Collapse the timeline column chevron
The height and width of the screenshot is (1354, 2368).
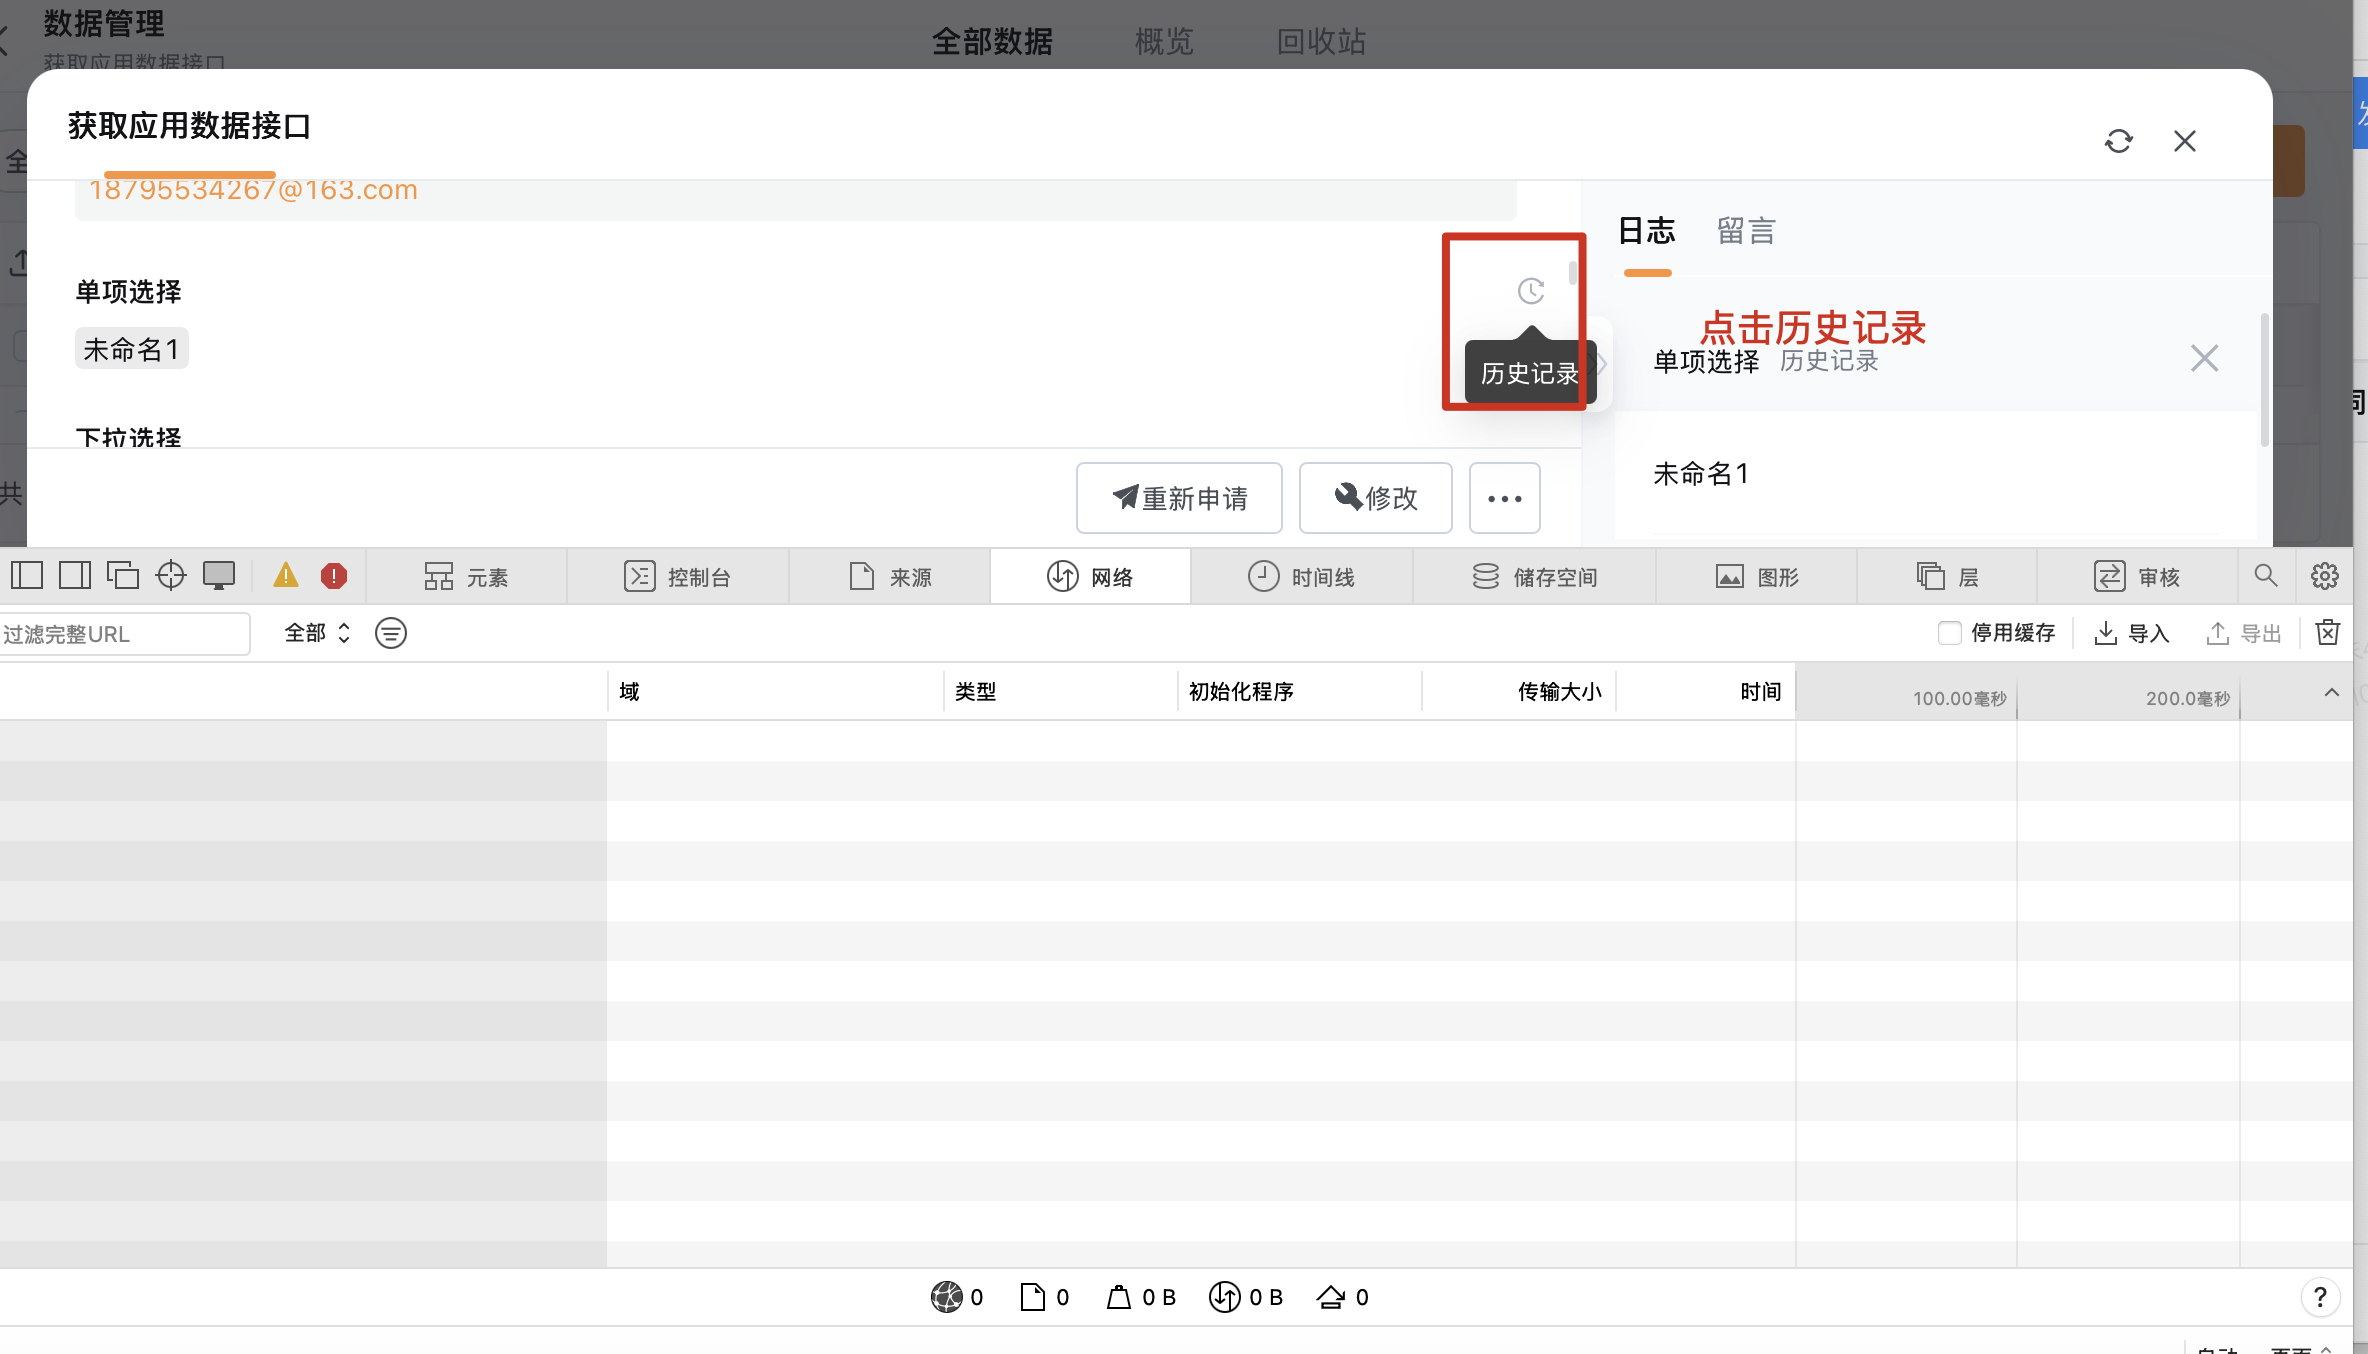(x=2332, y=692)
